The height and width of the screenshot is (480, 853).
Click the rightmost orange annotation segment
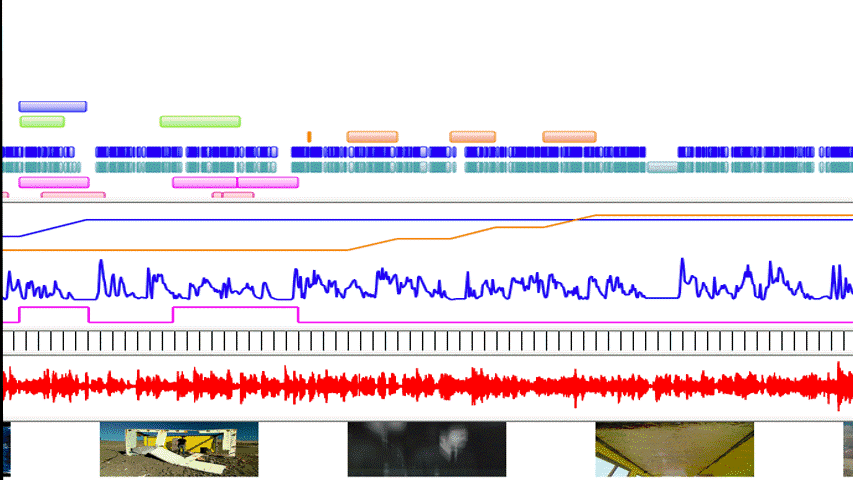click(x=569, y=136)
